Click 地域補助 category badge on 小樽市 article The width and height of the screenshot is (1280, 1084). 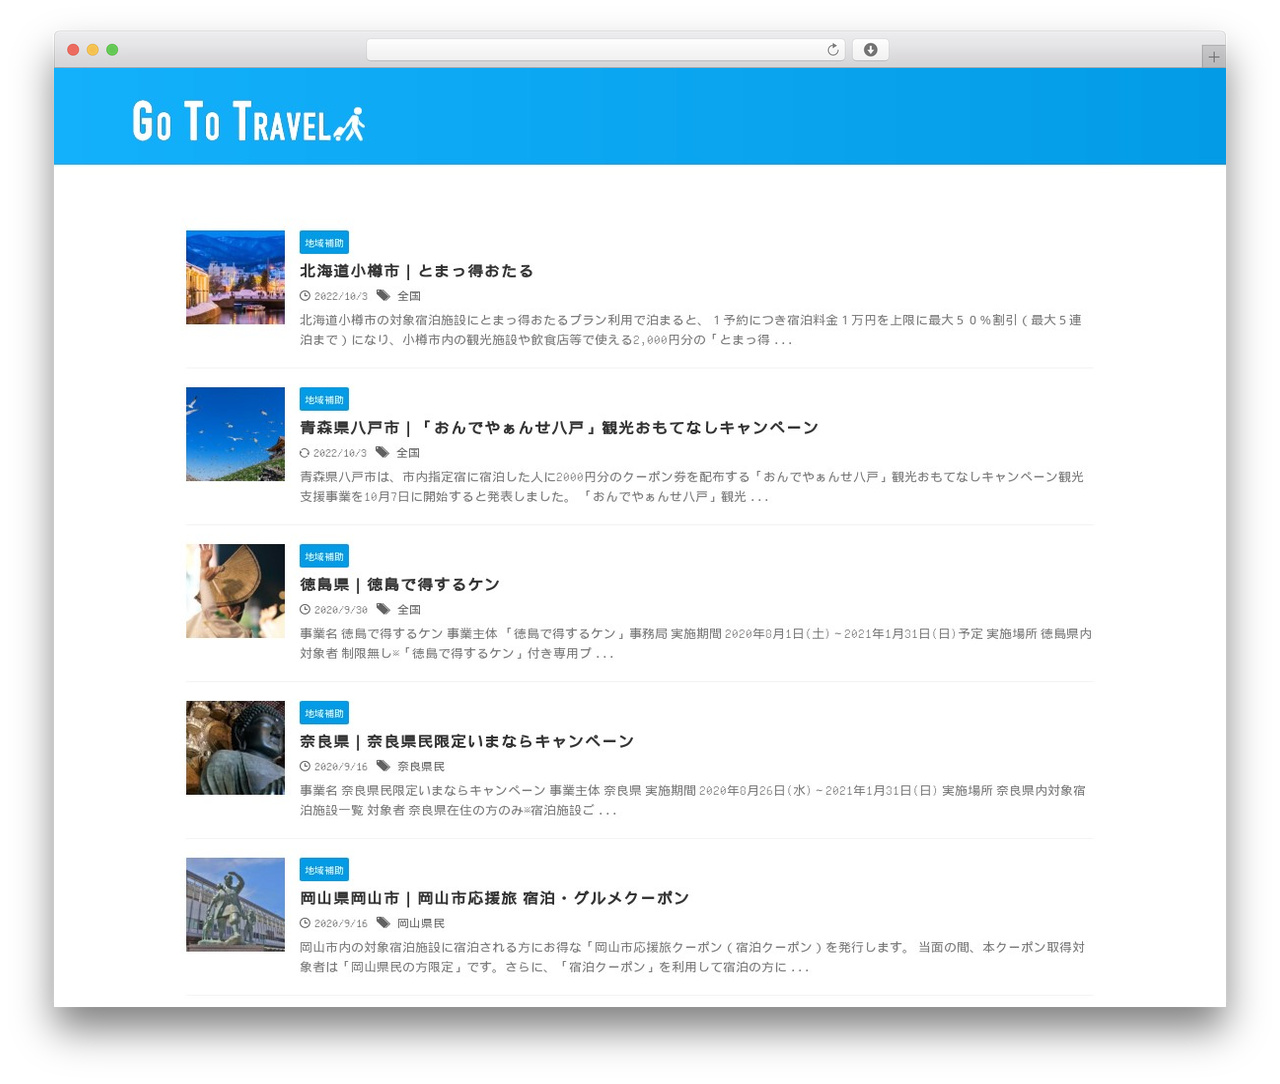[x=324, y=243]
